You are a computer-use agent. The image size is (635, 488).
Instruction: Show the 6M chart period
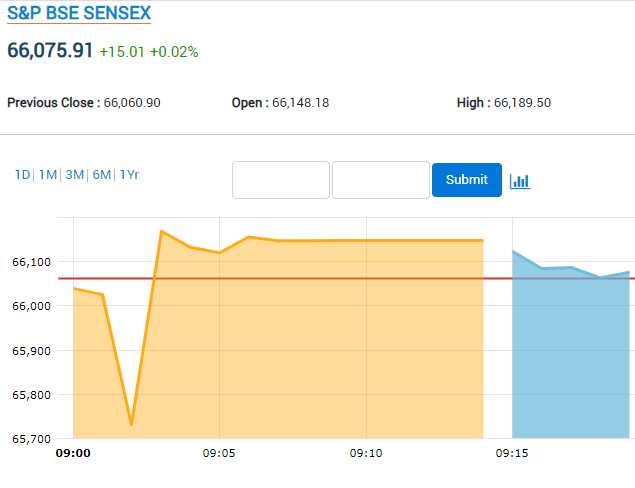(101, 175)
